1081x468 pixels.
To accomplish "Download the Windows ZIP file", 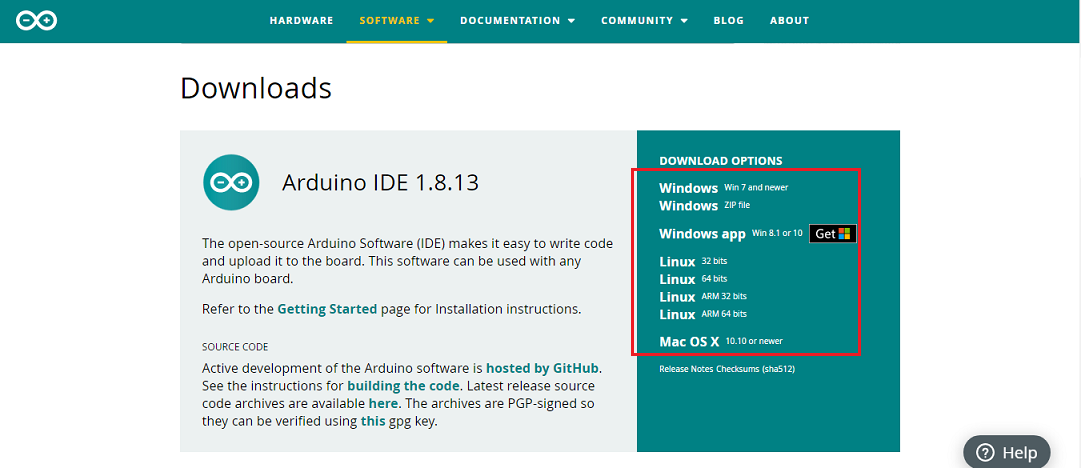I will pyautogui.click(x=705, y=205).
